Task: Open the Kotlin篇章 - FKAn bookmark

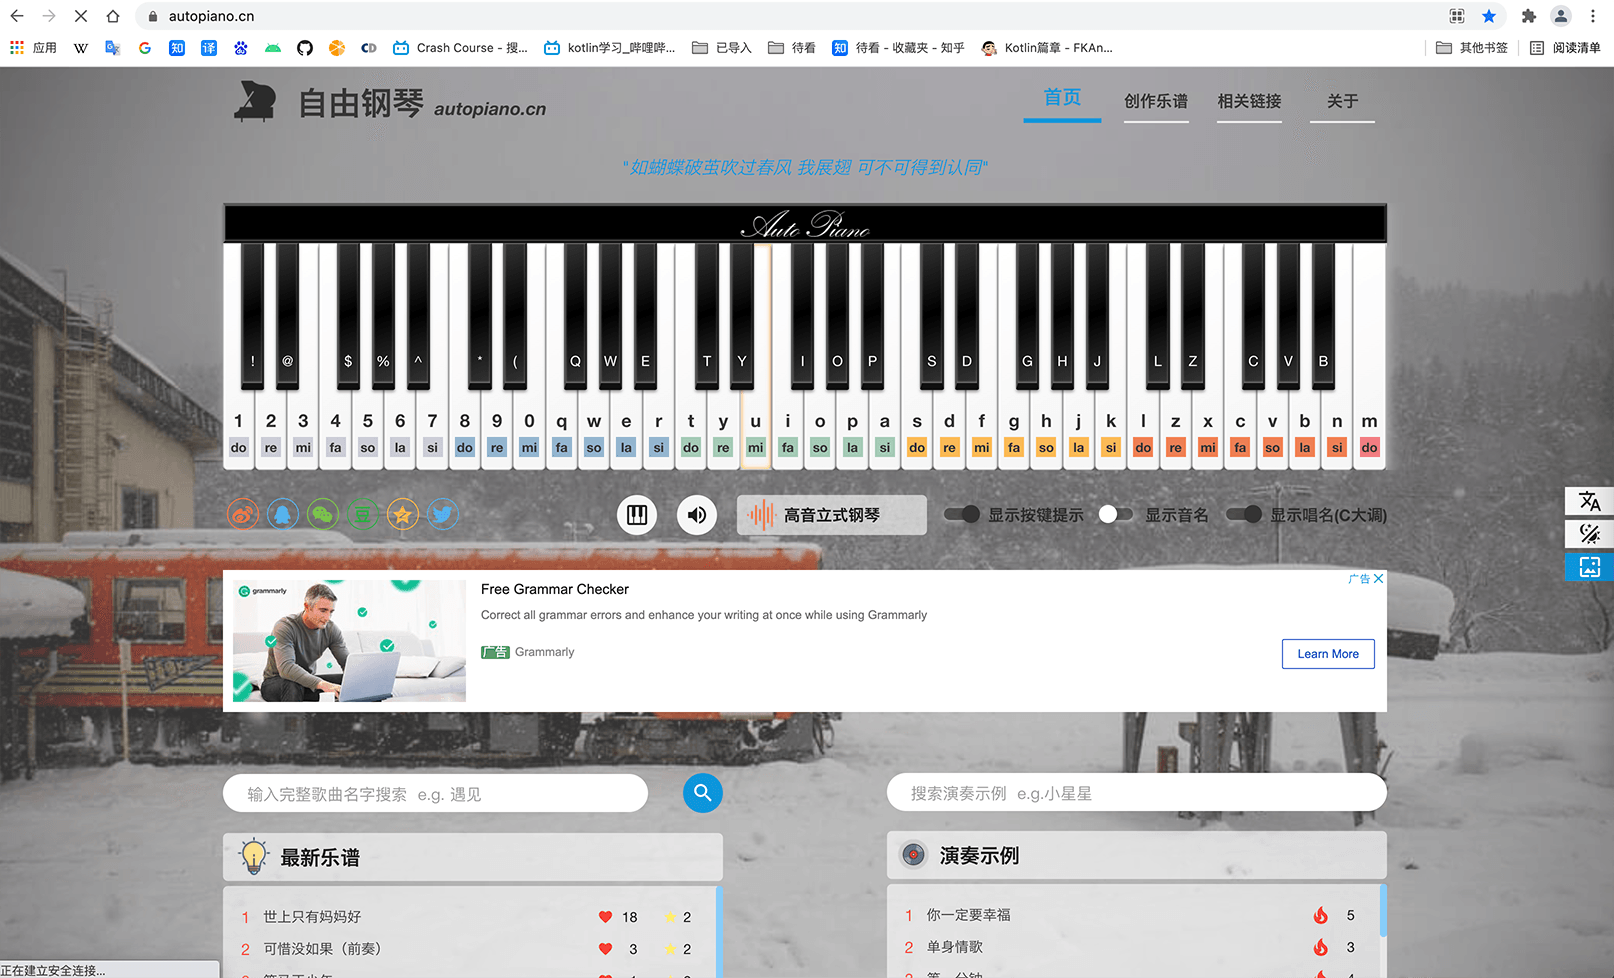Action: (1047, 47)
